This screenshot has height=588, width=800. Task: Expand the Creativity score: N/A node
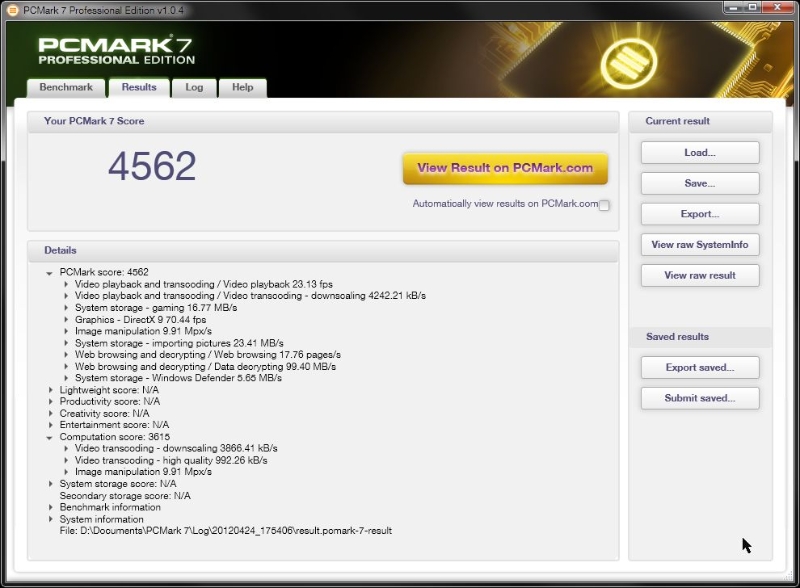pos(50,413)
